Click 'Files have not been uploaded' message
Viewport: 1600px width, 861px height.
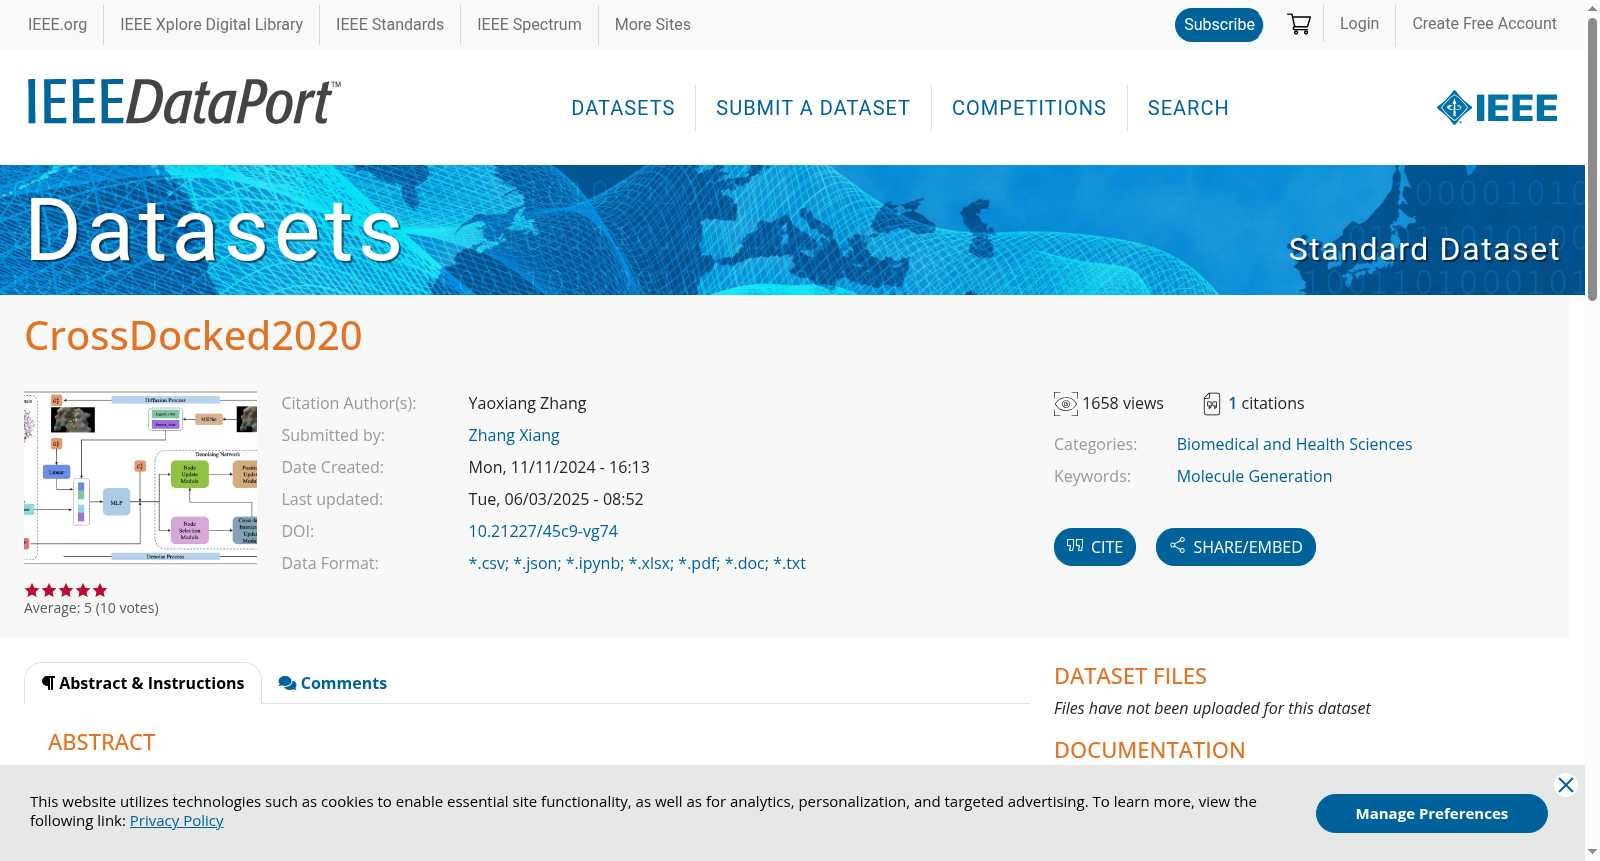(x=1212, y=708)
